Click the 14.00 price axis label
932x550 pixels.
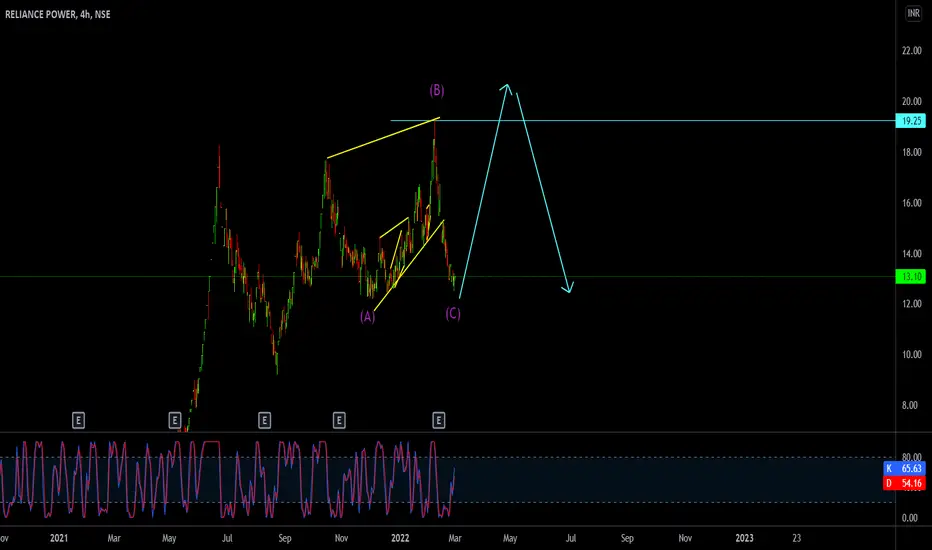912,253
